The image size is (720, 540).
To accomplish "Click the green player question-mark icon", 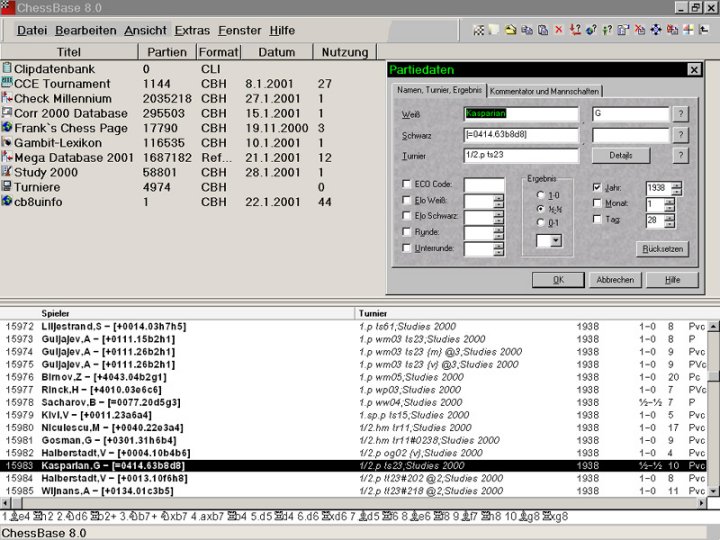I will [607, 30].
